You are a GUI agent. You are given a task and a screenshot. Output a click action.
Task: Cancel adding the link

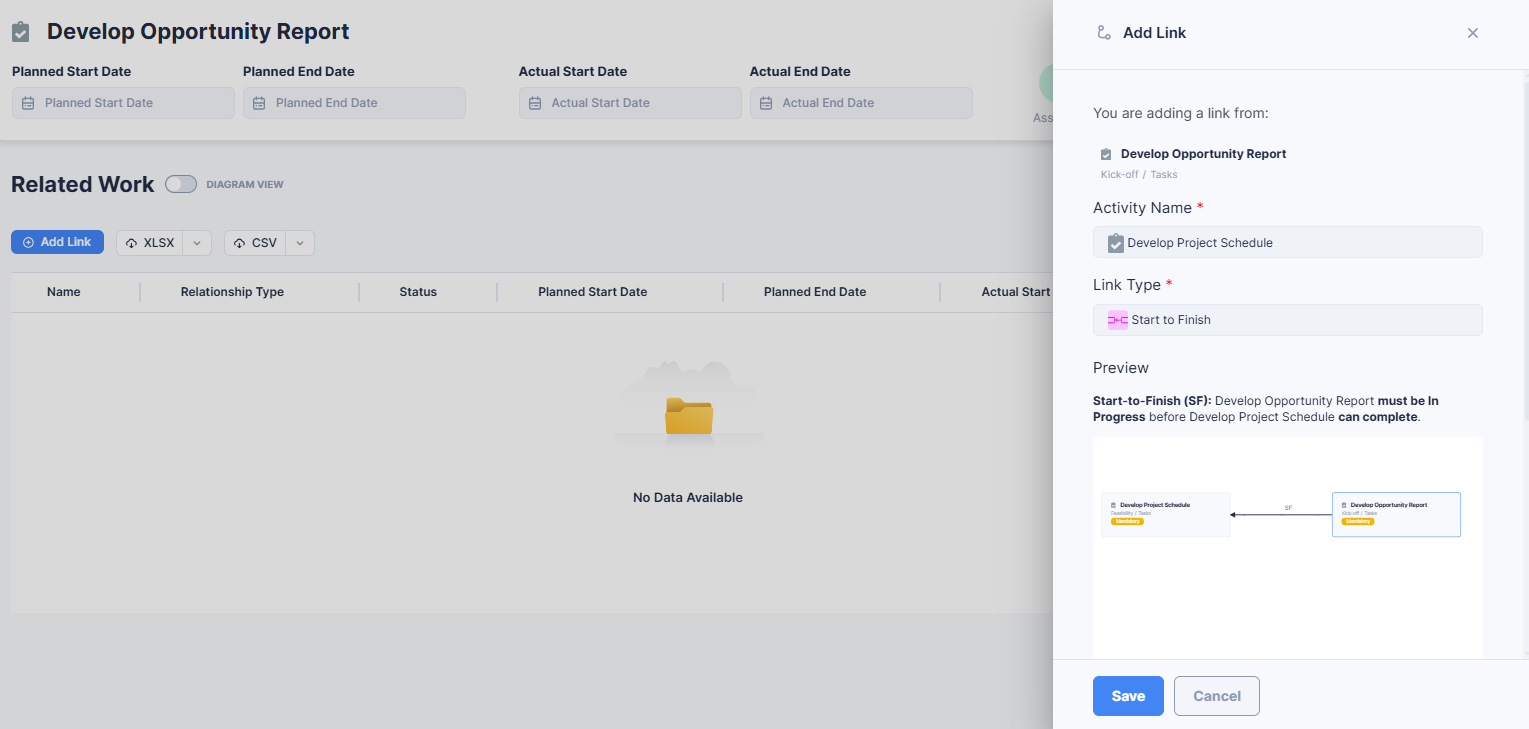click(1217, 696)
